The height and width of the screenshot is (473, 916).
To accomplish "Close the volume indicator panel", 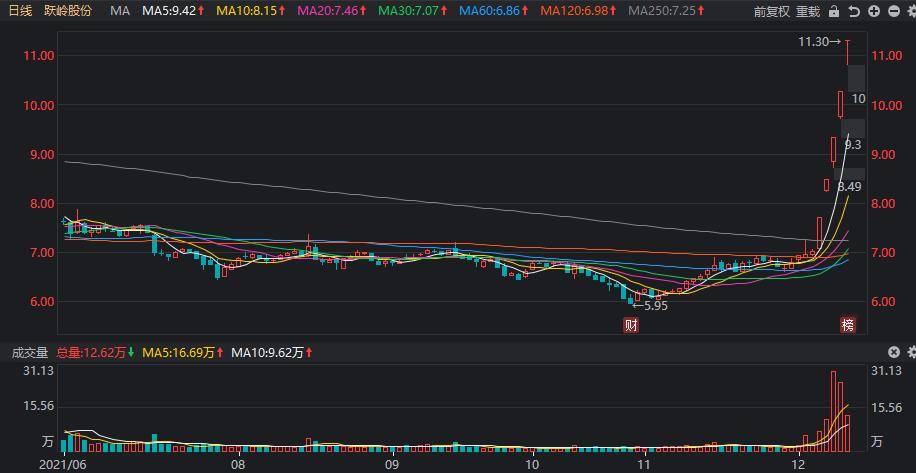I will click(x=894, y=352).
